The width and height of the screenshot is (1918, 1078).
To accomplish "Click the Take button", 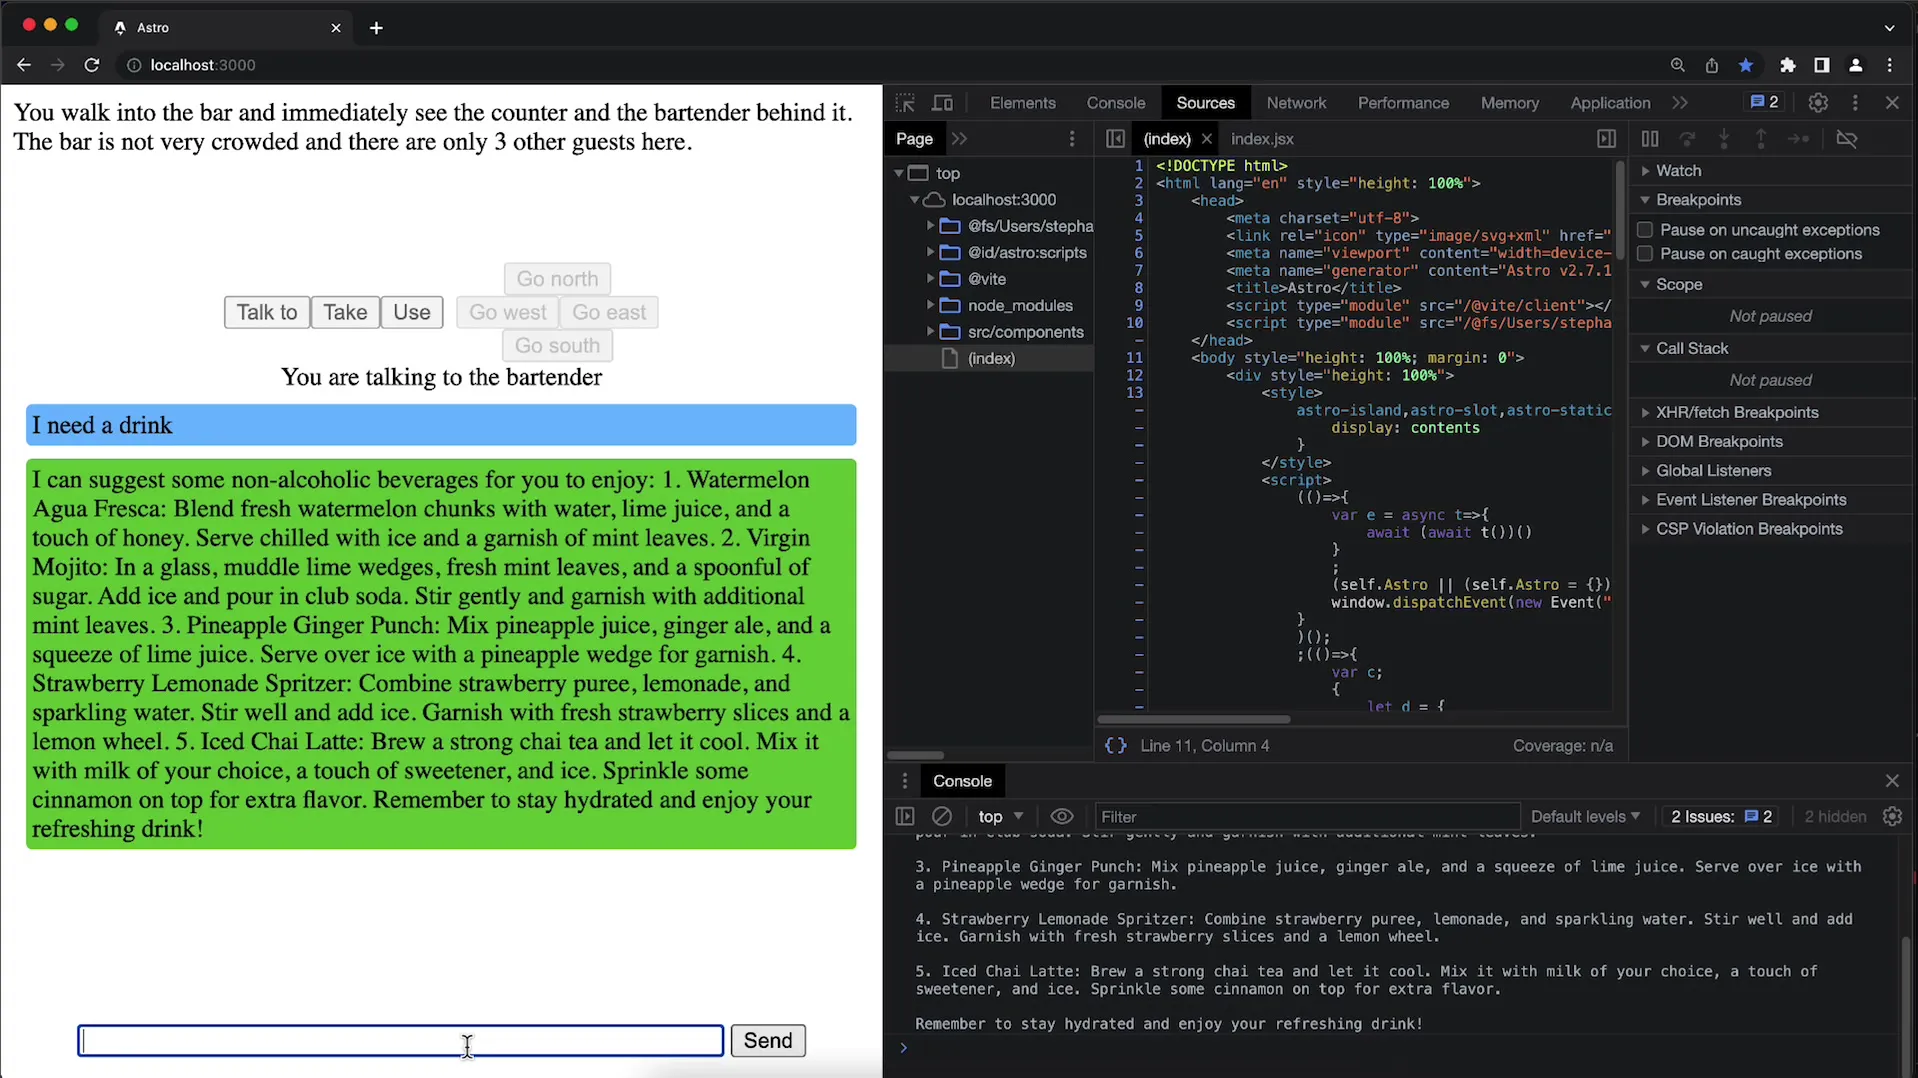I will click(x=345, y=312).
